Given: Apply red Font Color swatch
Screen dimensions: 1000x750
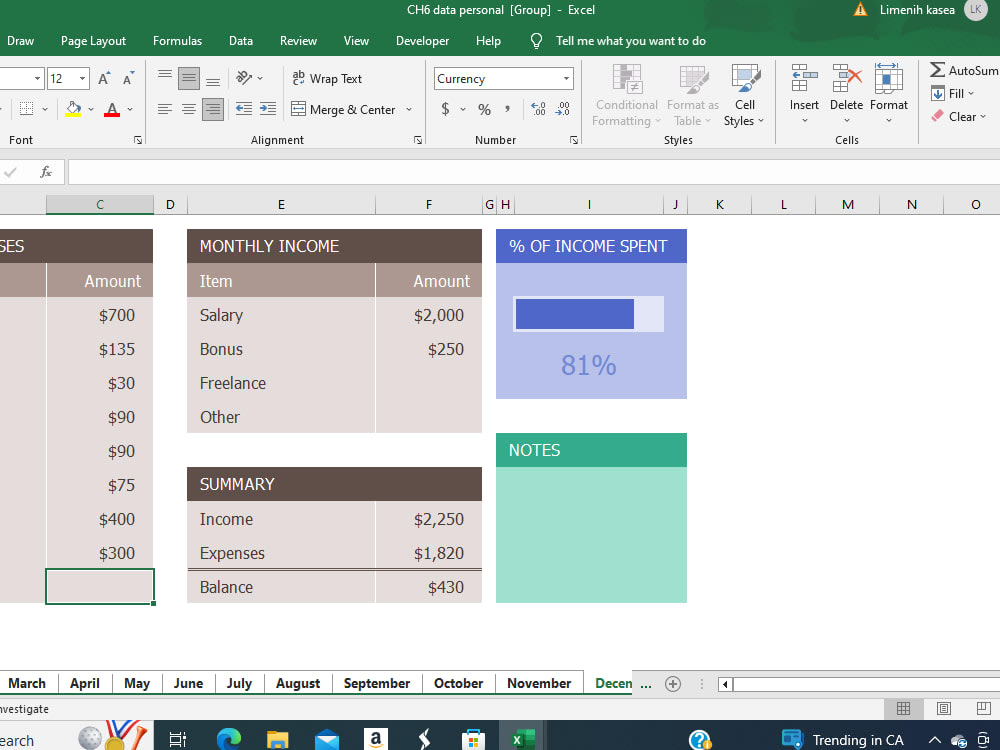Looking at the screenshot, I should click(112, 109).
